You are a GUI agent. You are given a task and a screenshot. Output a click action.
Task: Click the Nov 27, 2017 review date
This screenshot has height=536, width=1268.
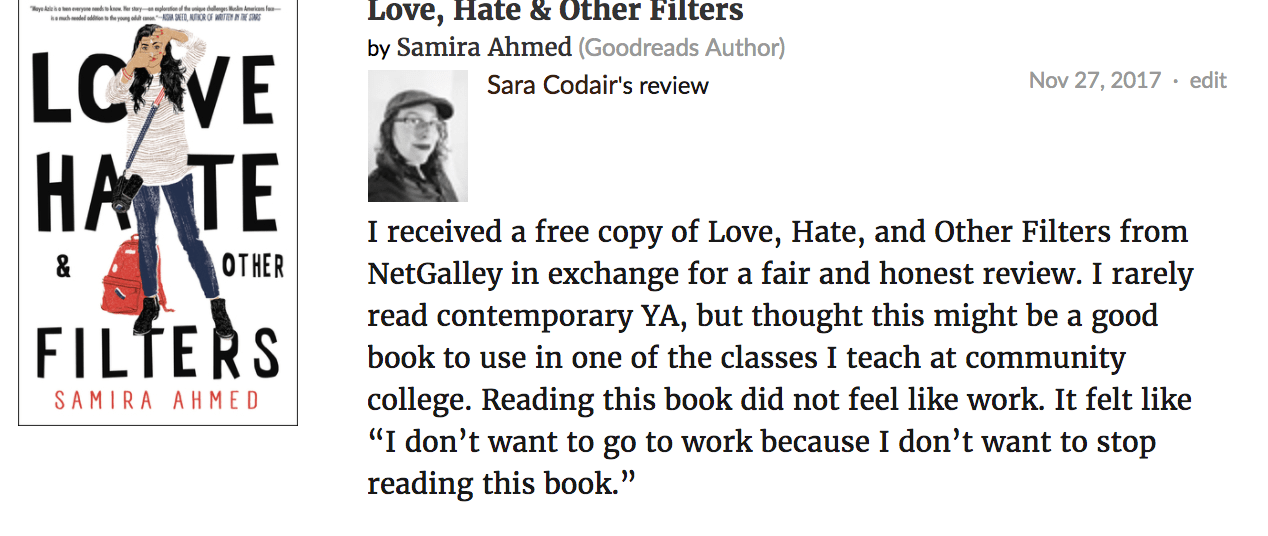[1094, 80]
